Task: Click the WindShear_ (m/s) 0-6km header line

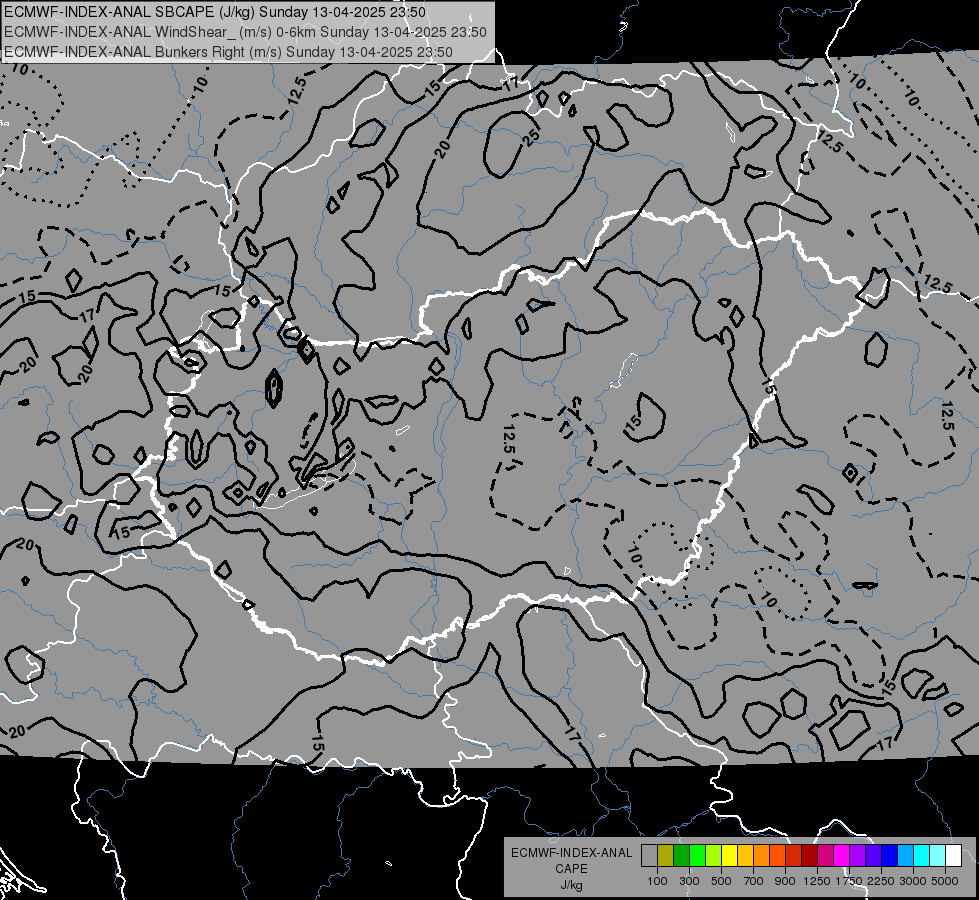Action: click(x=245, y=32)
